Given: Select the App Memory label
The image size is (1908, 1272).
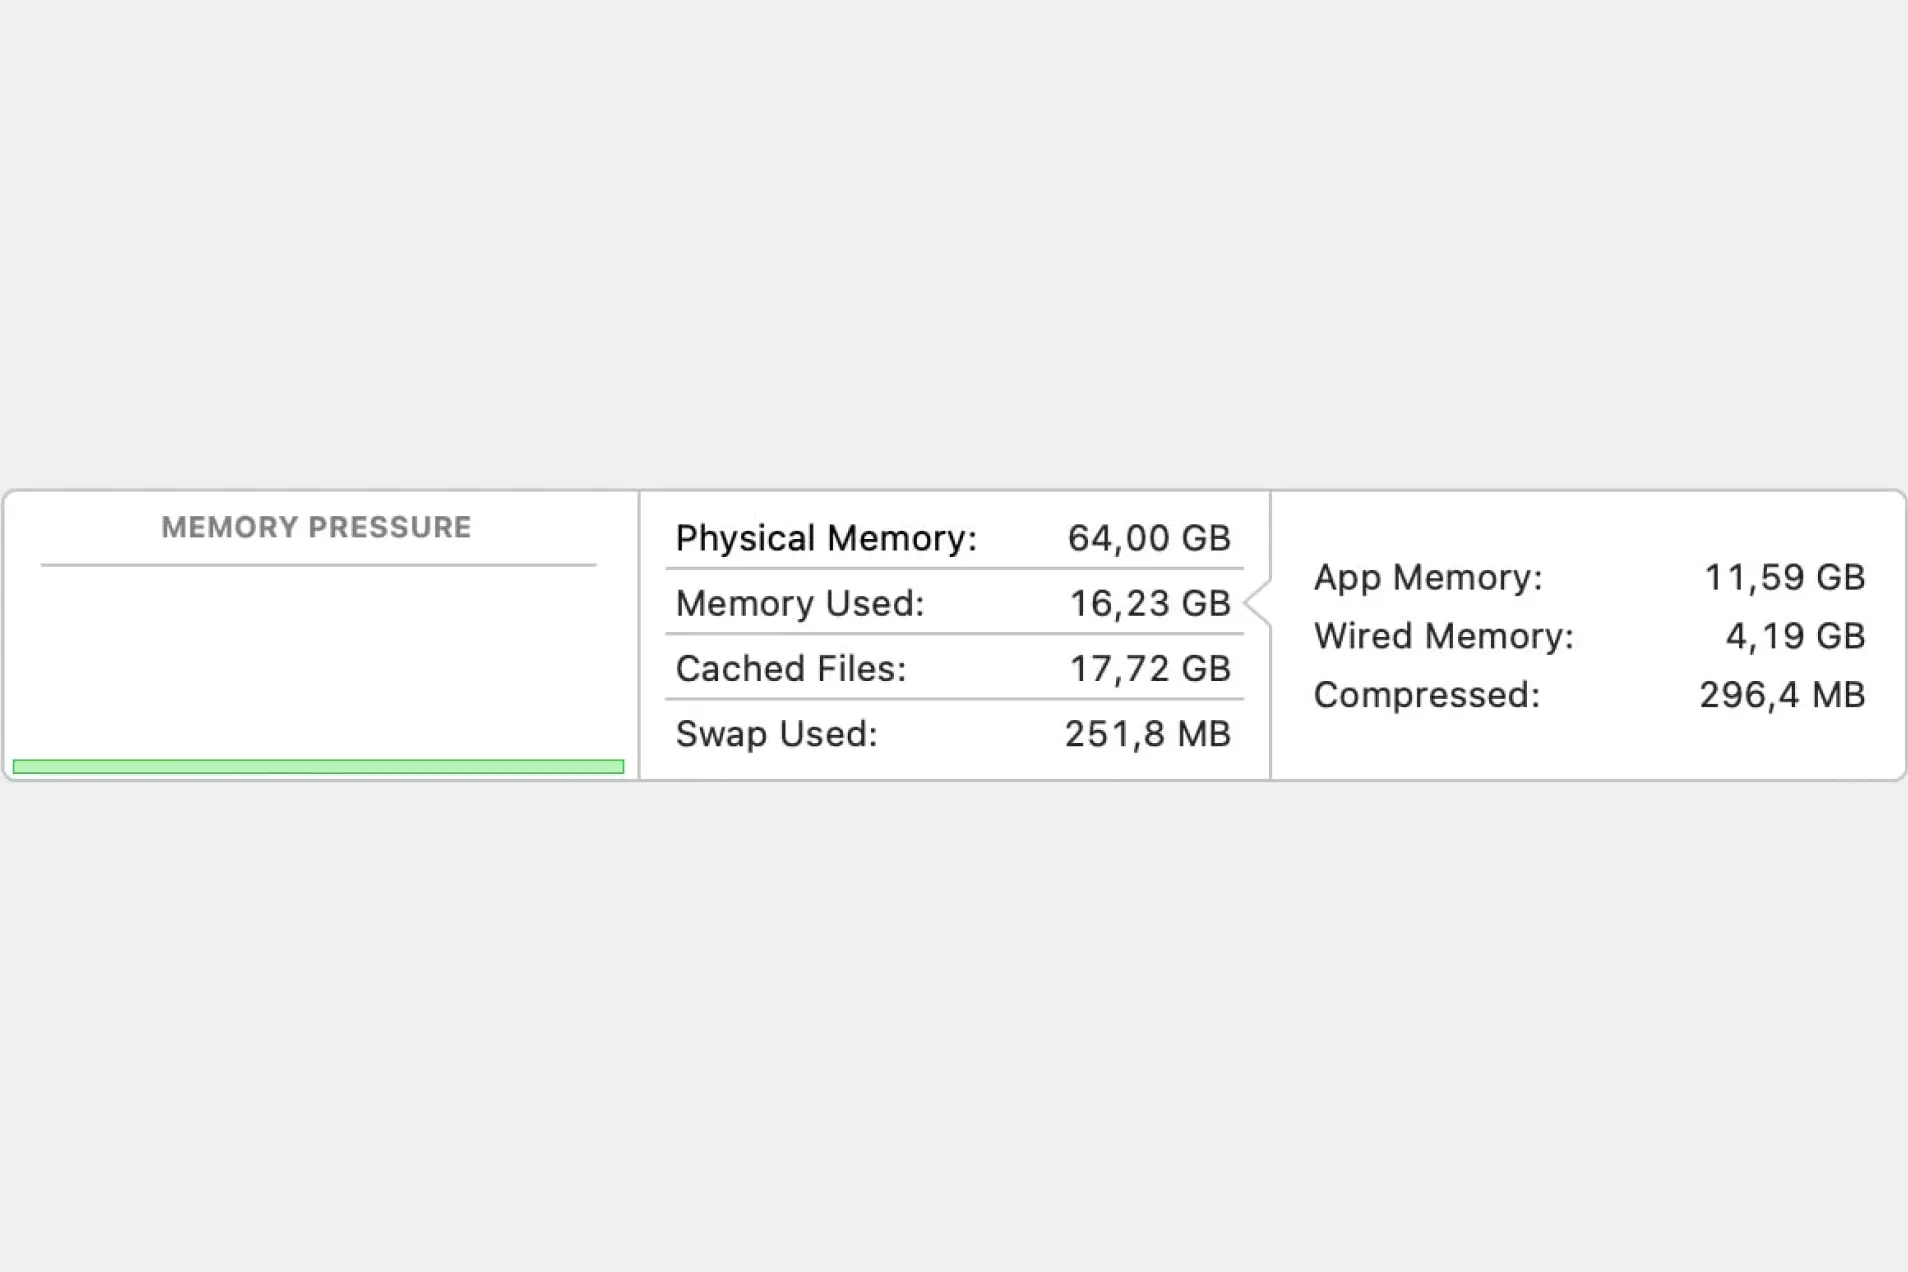Looking at the screenshot, I should click(x=1427, y=577).
